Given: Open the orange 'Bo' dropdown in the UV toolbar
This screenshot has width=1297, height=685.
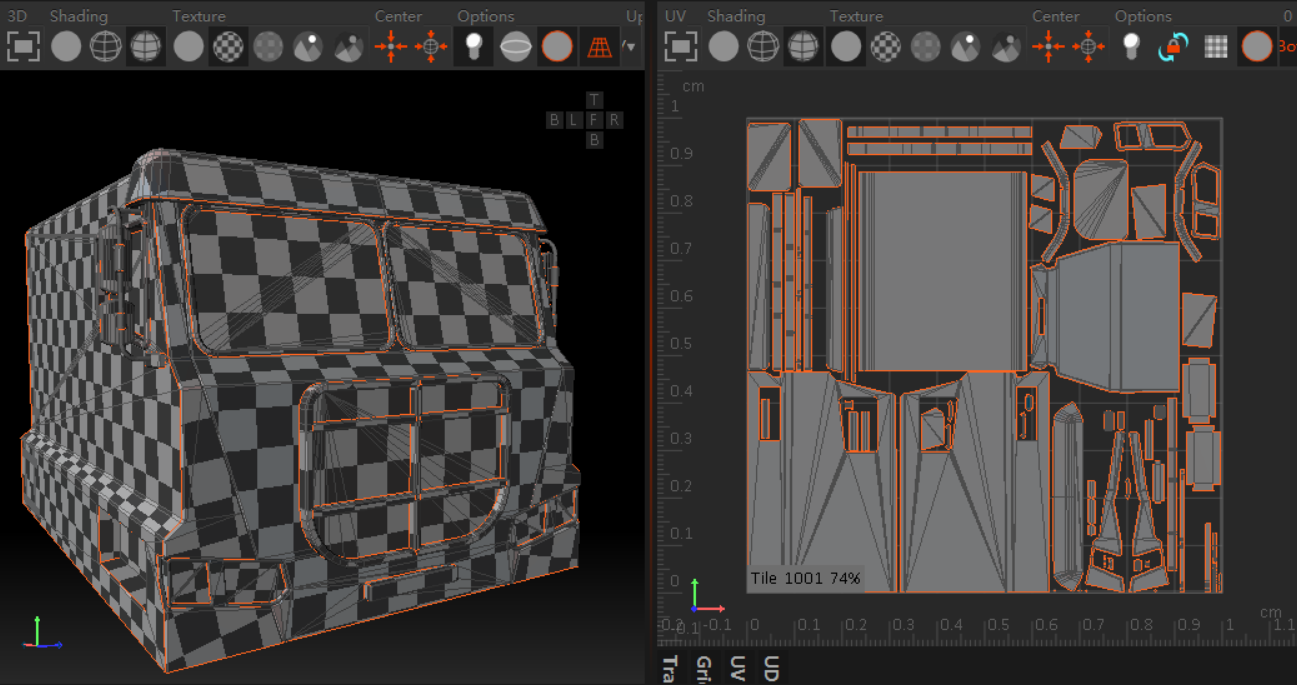Looking at the screenshot, I should coord(1286,47).
